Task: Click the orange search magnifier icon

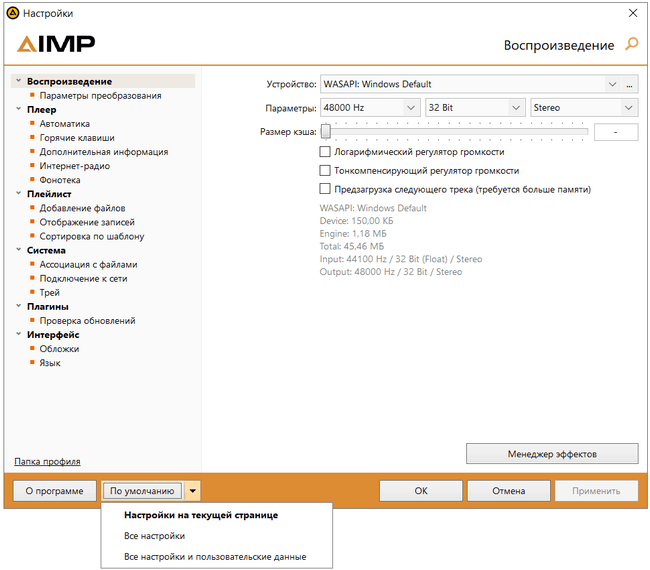Action: 631,44
